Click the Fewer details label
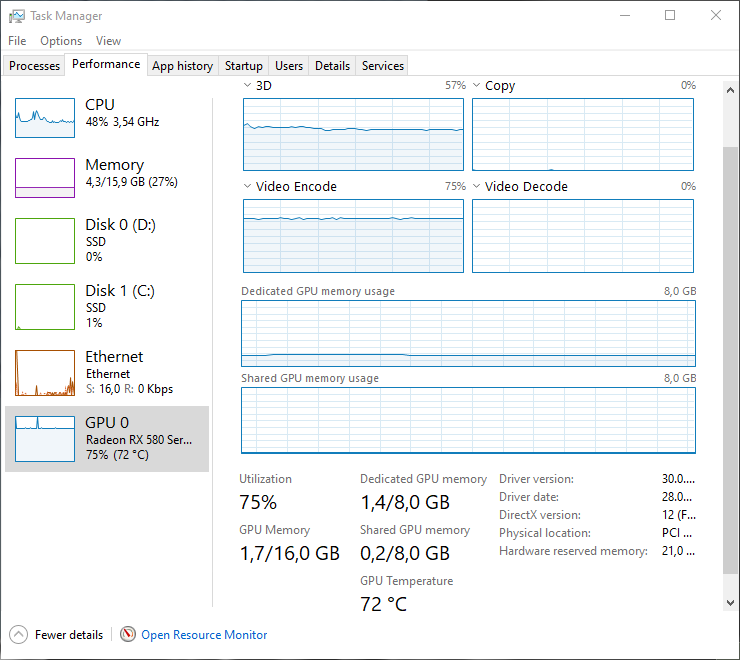Viewport: 740px width, 660px height. pyautogui.click(x=69, y=635)
